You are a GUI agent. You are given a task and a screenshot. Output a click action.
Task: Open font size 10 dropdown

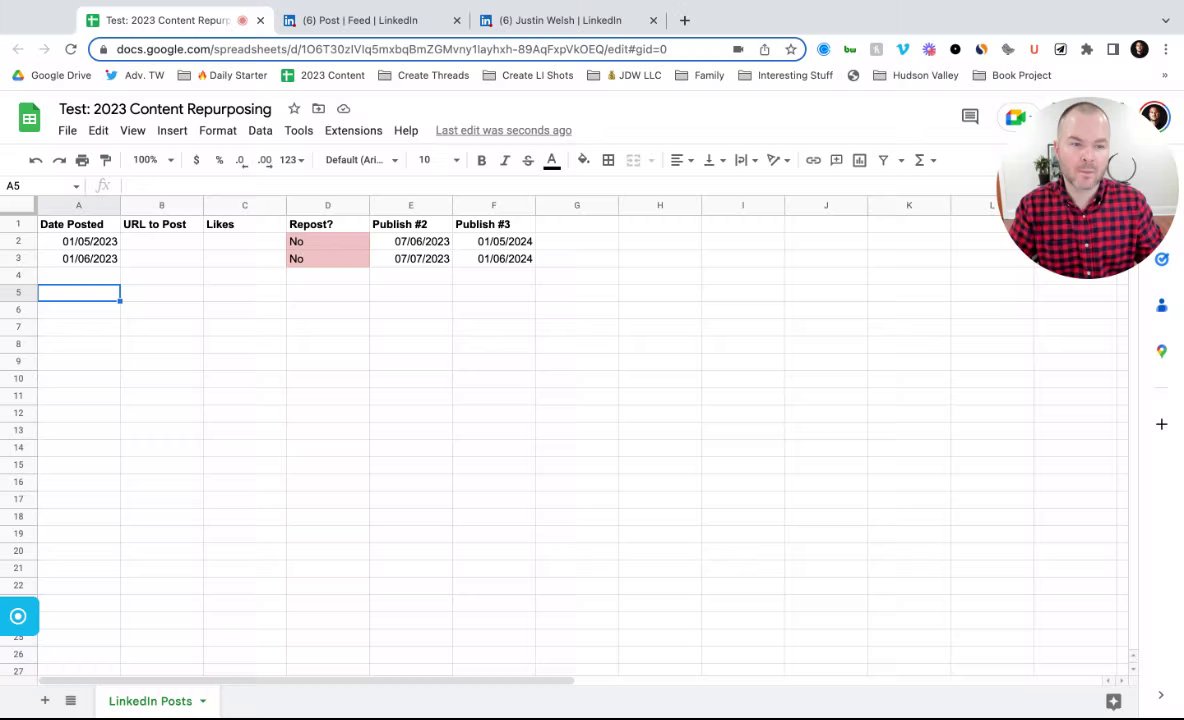click(x=439, y=160)
